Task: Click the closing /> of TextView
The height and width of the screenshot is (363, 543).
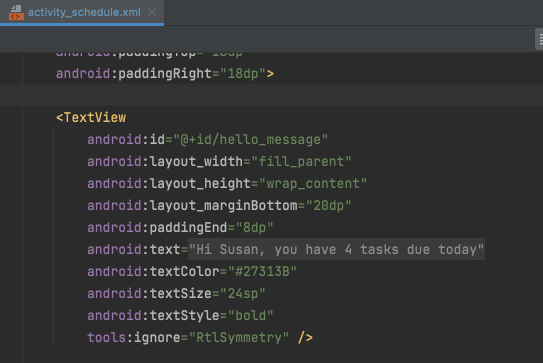Action: [305, 337]
